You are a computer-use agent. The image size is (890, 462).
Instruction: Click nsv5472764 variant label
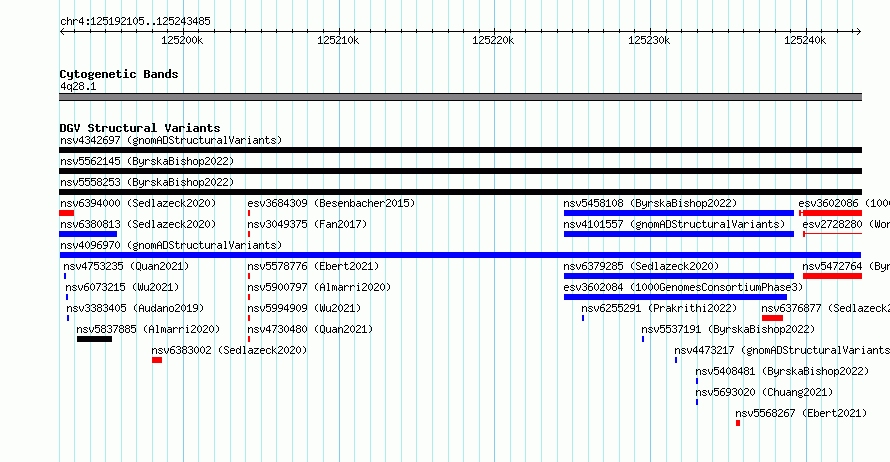846,266
